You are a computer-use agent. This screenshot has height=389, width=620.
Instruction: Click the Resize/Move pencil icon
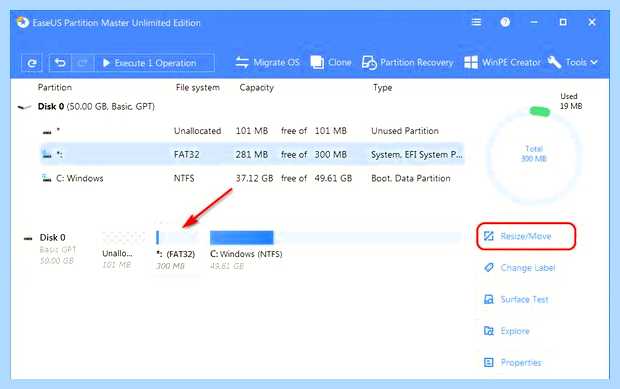click(489, 236)
